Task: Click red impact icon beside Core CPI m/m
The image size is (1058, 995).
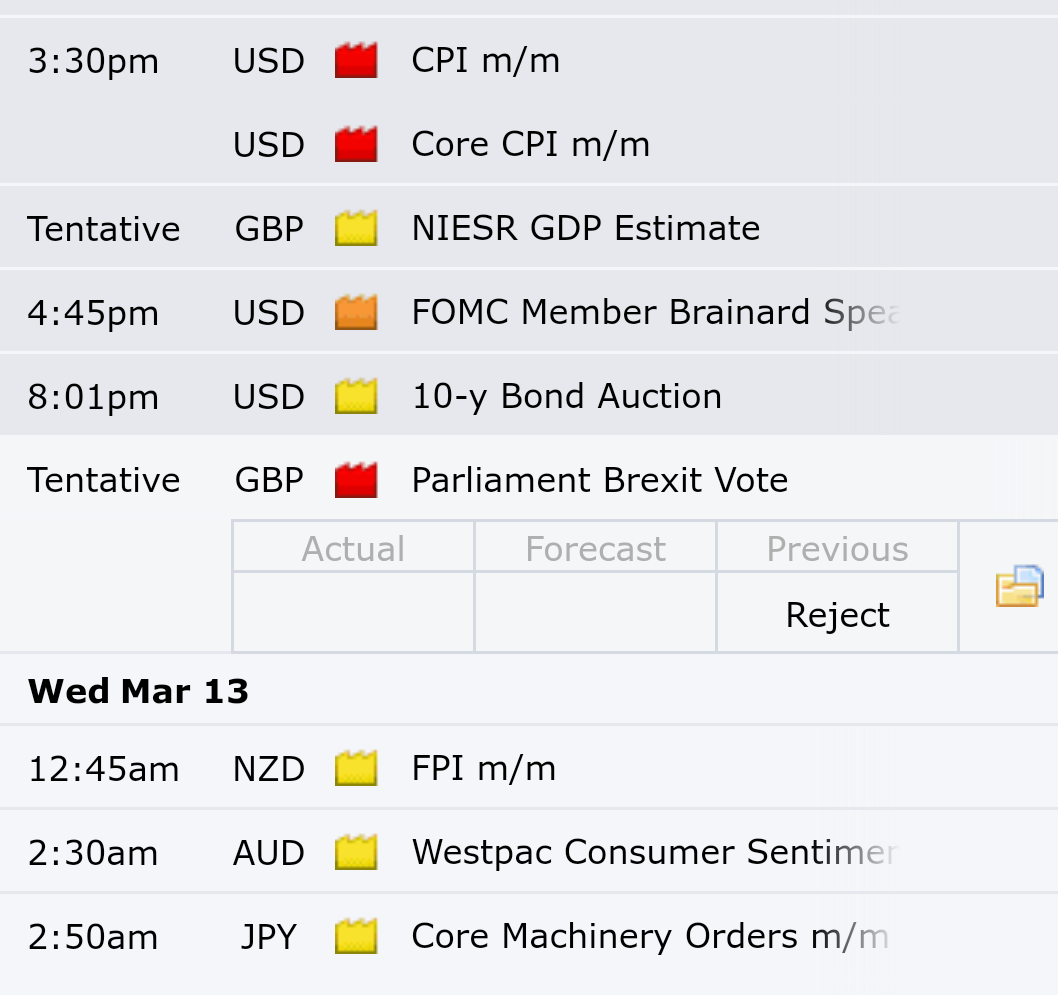Action: (x=356, y=145)
